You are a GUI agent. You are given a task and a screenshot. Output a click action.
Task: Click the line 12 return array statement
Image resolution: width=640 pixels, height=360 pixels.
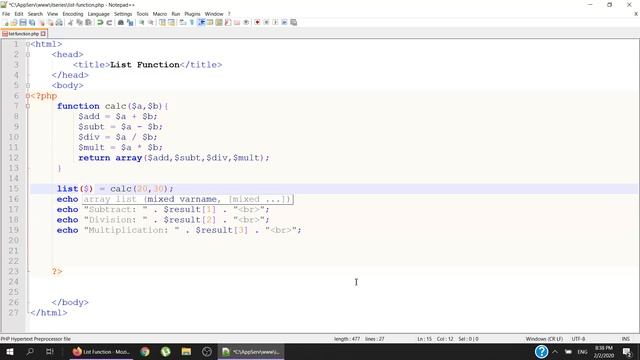click(174, 158)
